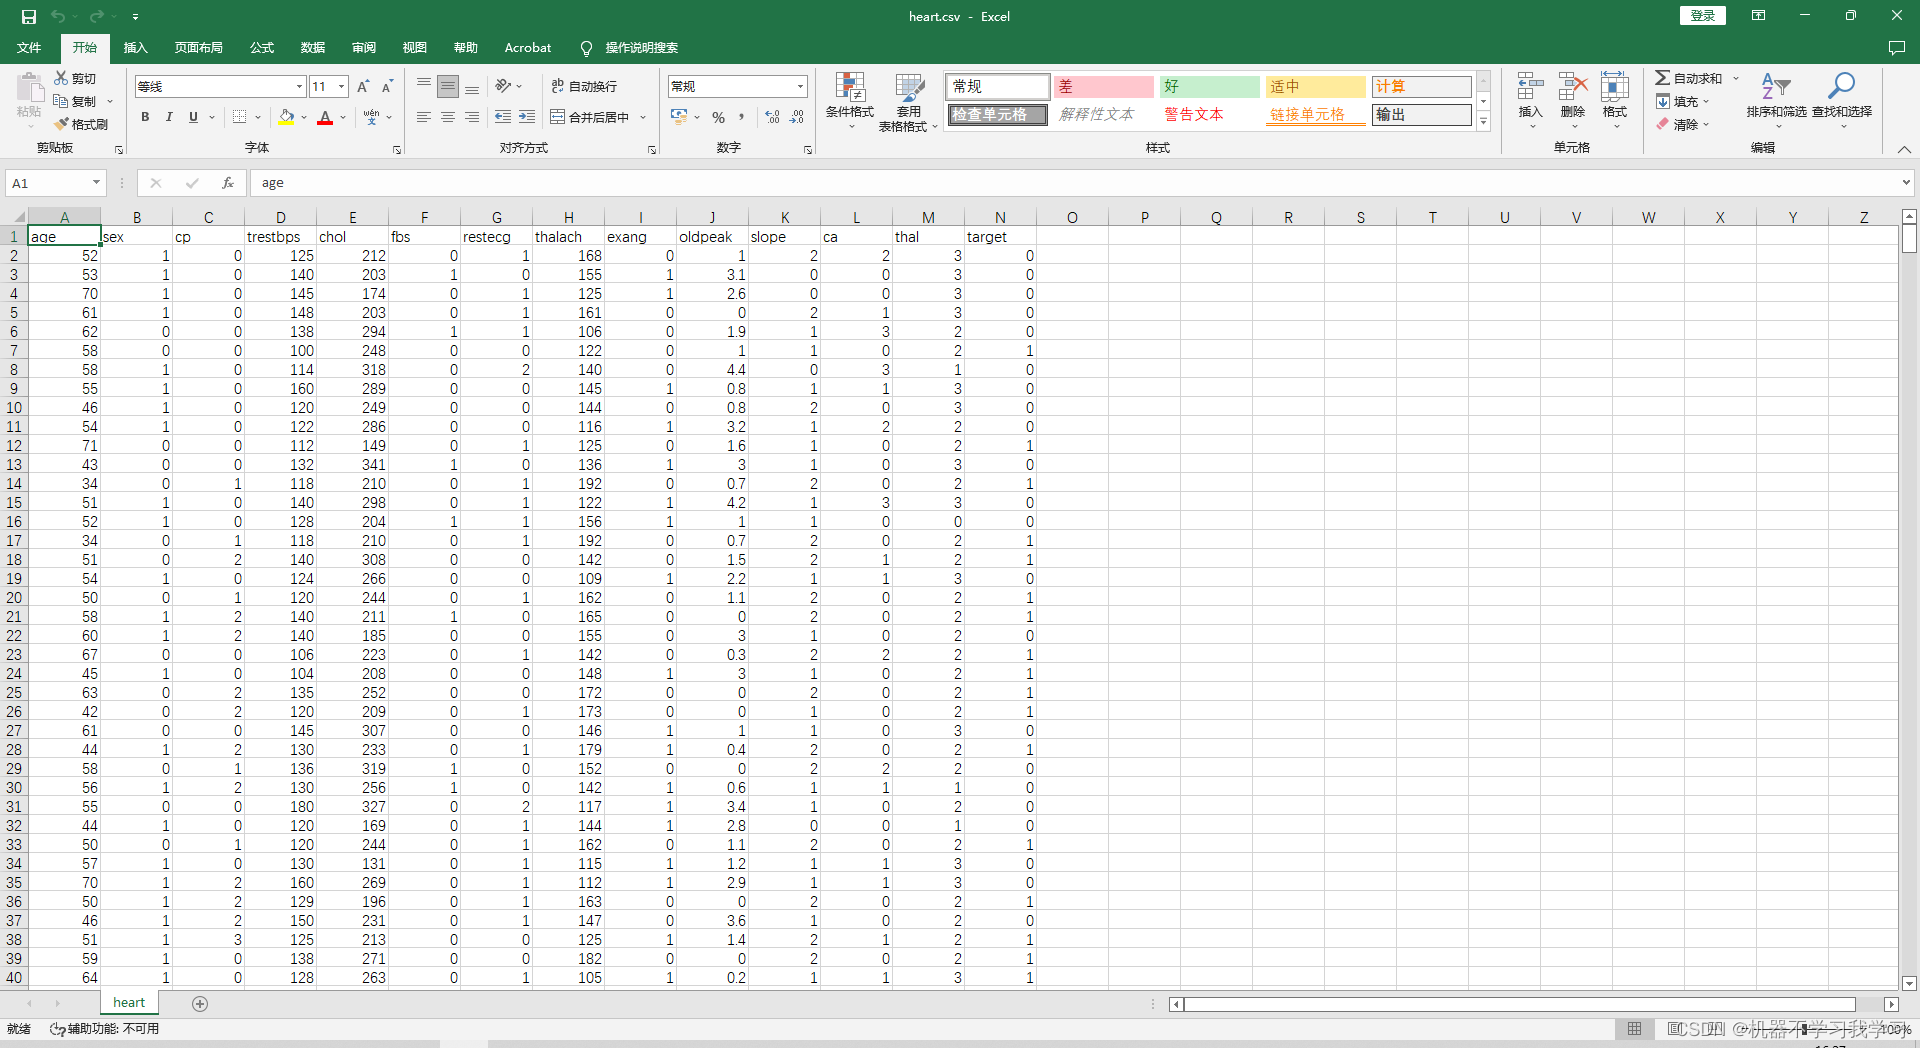This screenshot has height=1048, width=1920.
Task: Cut the selection with 剪切
Action: coord(75,78)
